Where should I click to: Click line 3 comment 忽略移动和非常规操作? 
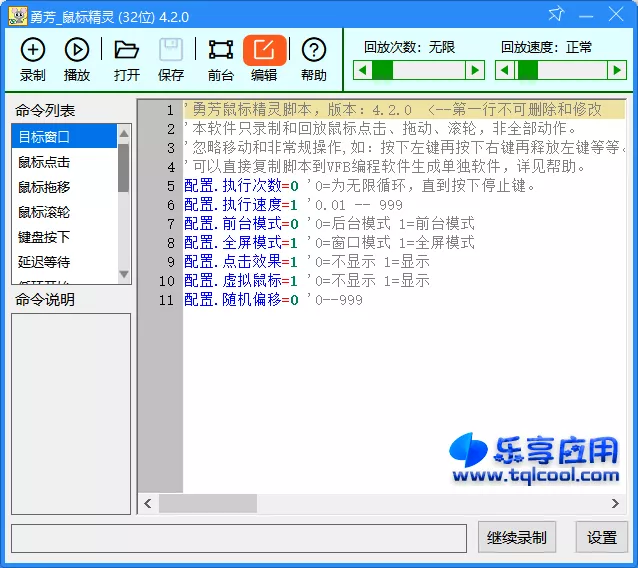[x=404, y=147]
